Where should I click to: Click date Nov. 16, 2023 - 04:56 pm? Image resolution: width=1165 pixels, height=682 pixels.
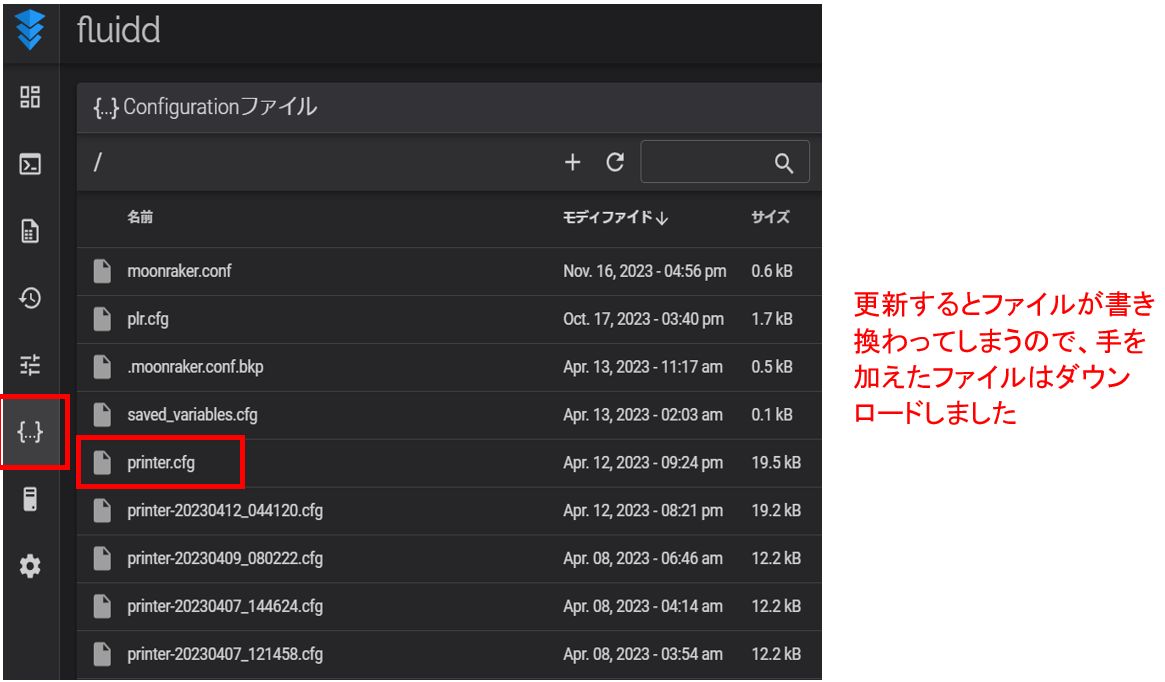pyautogui.click(x=645, y=271)
